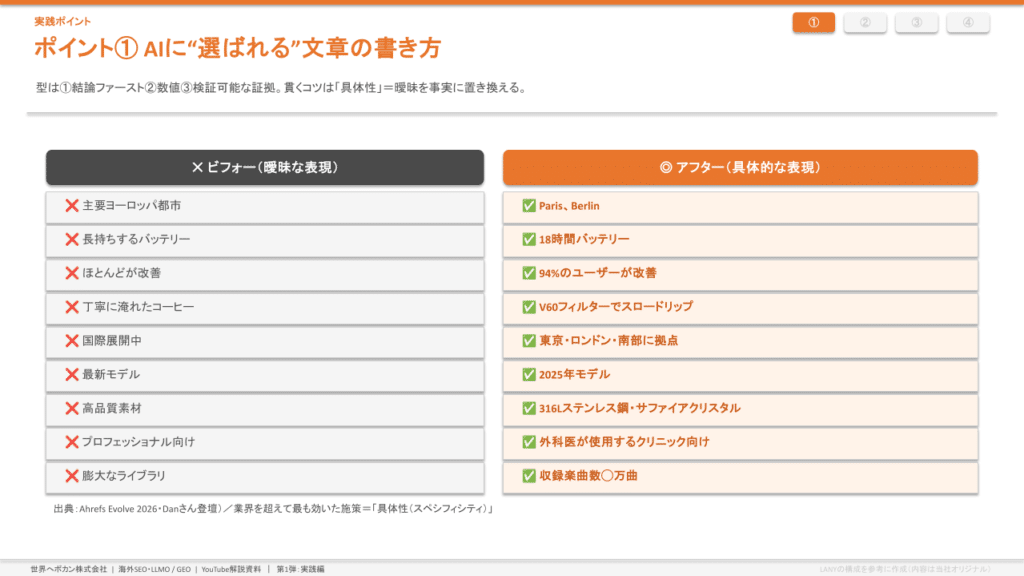Click 海外SEO・LLMO / GEO in the footer

coord(154,569)
